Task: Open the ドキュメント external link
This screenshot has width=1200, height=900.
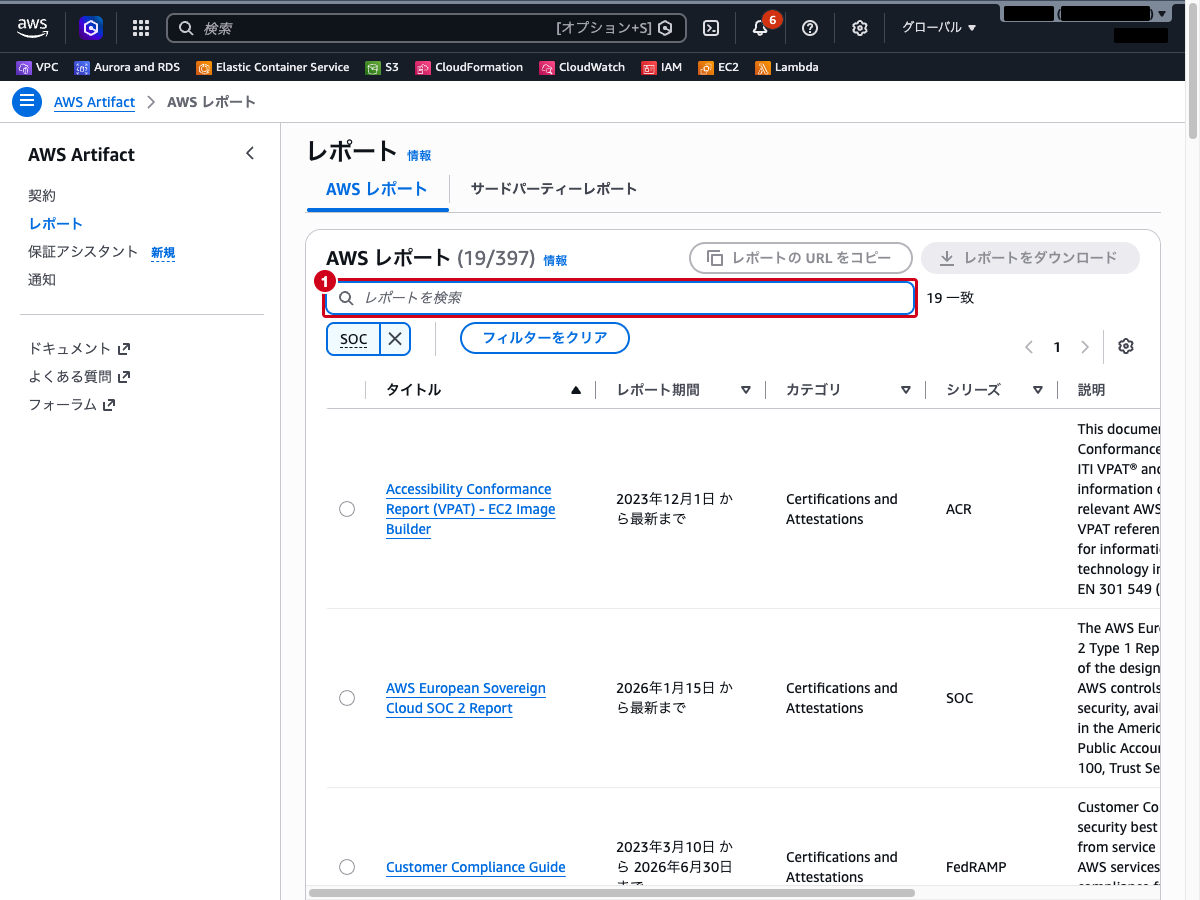Action: pyautogui.click(x=80, y=349)
